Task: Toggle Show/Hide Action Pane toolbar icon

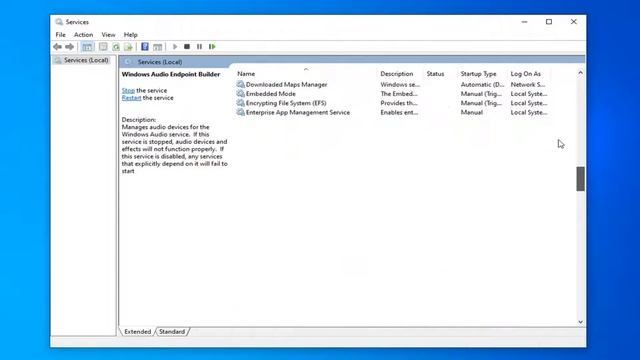Action: (158, 47)
